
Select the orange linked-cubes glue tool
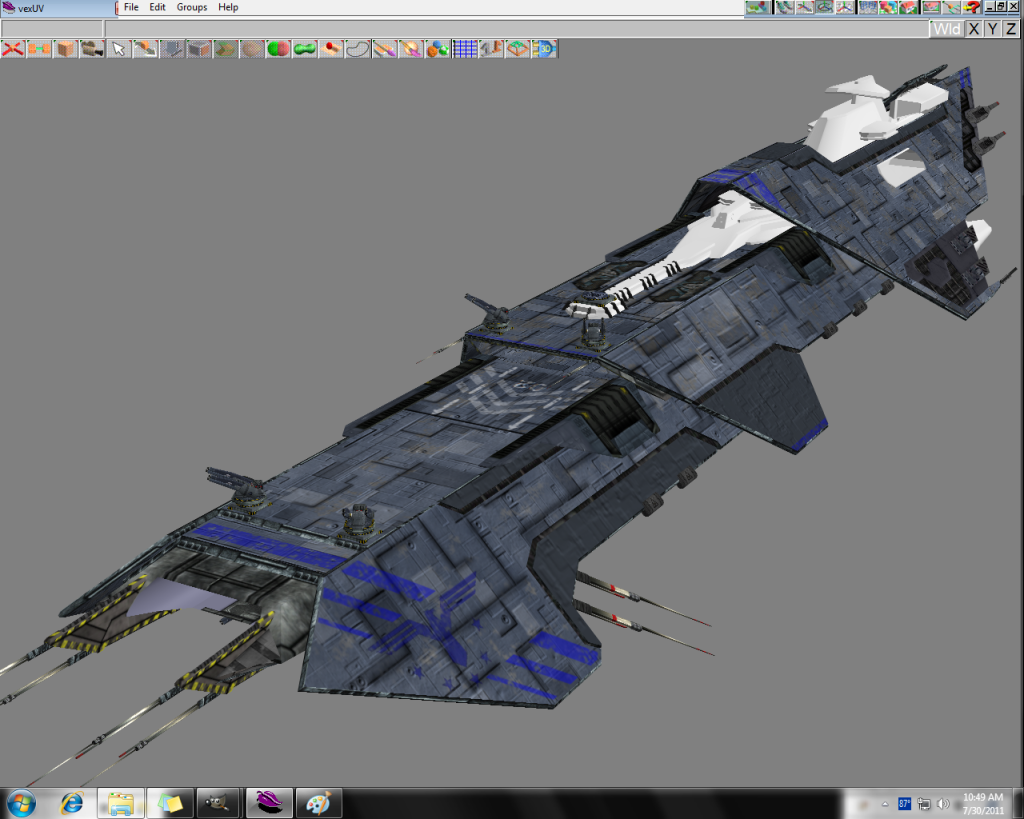[x=39, y=49]
